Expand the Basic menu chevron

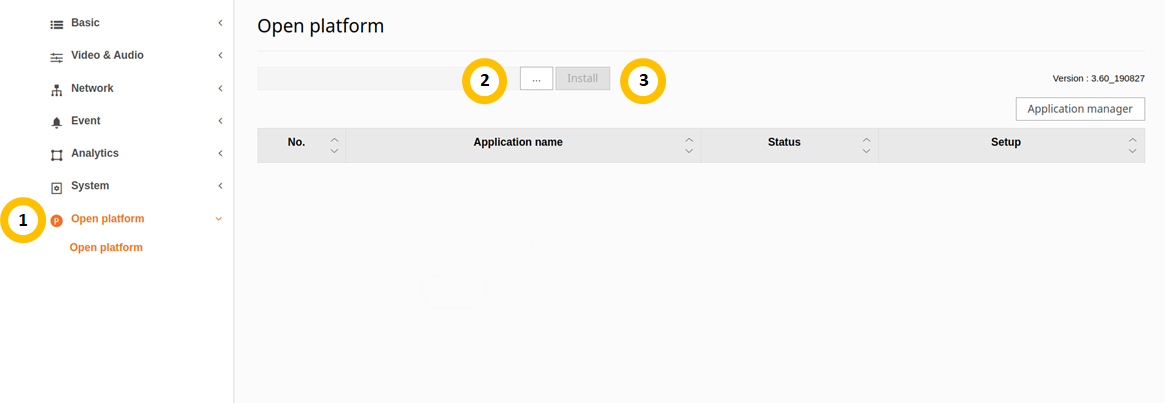pyautogui.click(x=220, y=23)
